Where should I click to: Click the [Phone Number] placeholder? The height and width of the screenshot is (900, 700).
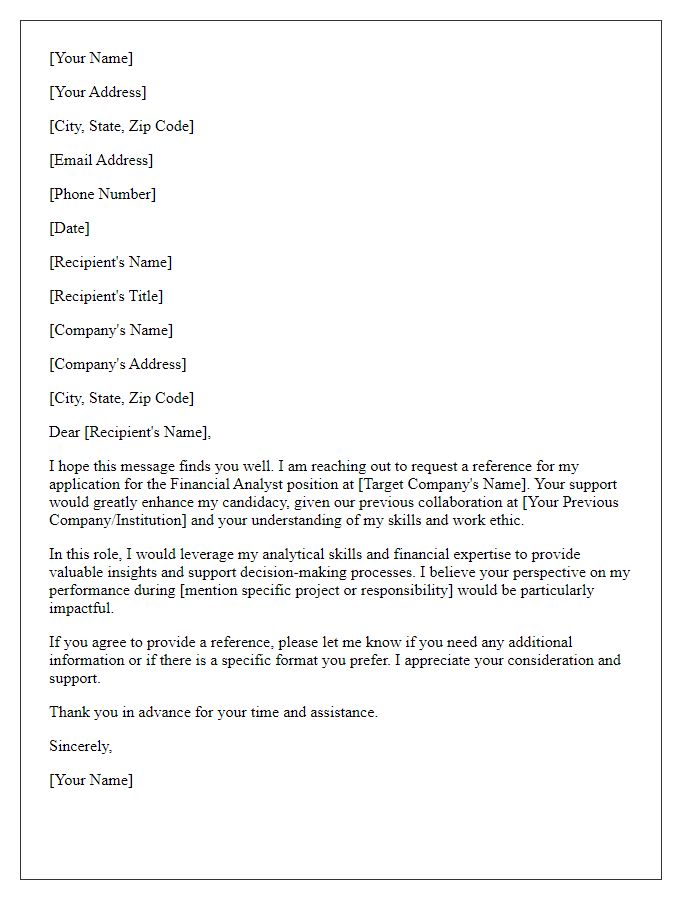(102, 194)
